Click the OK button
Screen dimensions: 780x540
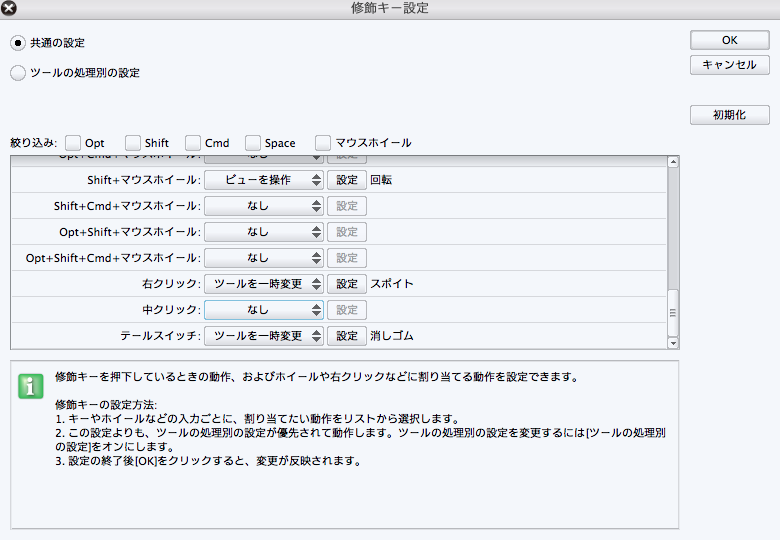pyautogui.click(x=729, y=40)
